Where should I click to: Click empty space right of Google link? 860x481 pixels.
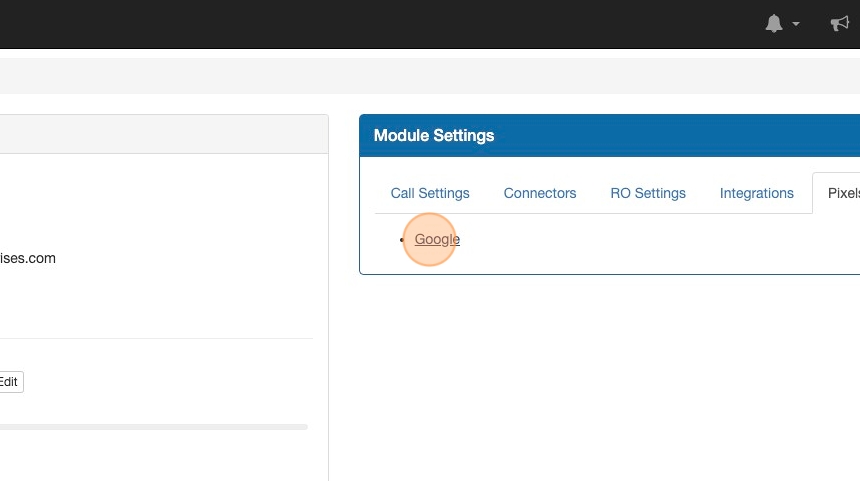click(650, 240)
